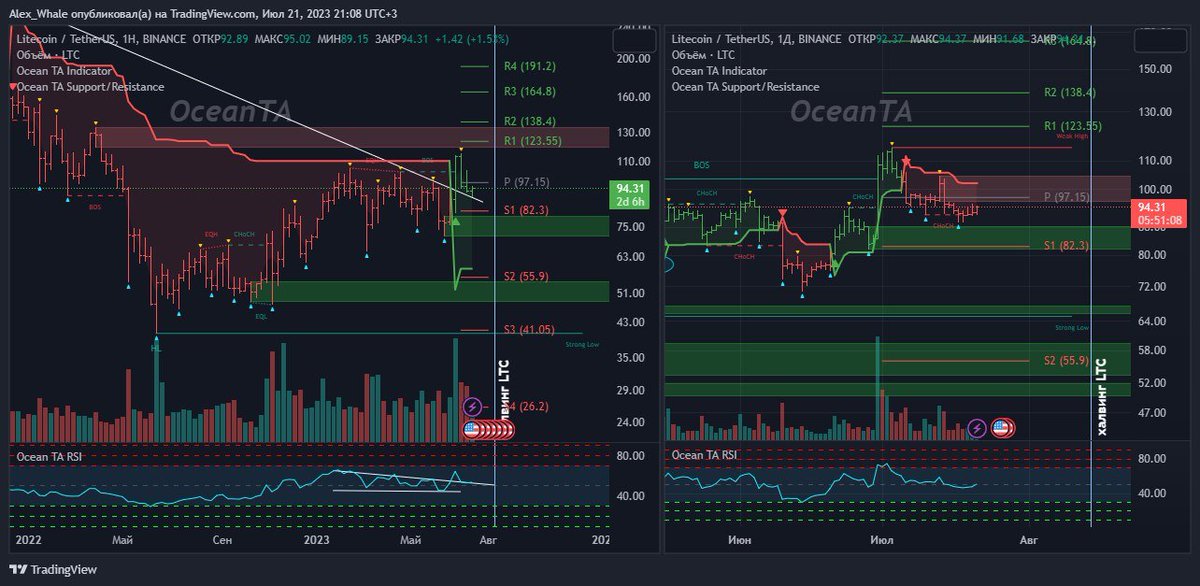Click the 150.00 price axis label
Viewport: 1200px width, 586px height.
(1153, 69)
